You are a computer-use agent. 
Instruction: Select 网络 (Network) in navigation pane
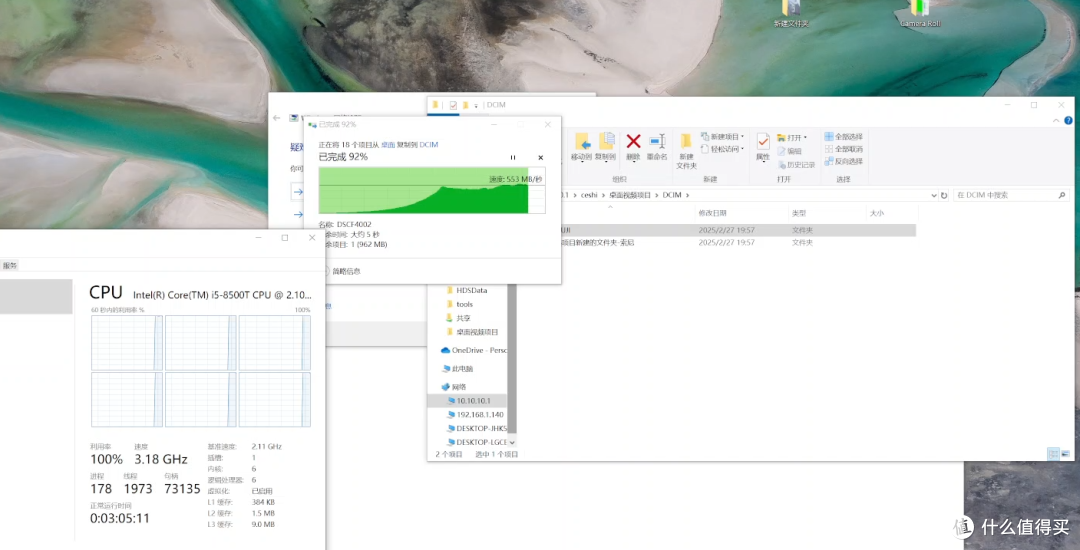click(453, 387)
